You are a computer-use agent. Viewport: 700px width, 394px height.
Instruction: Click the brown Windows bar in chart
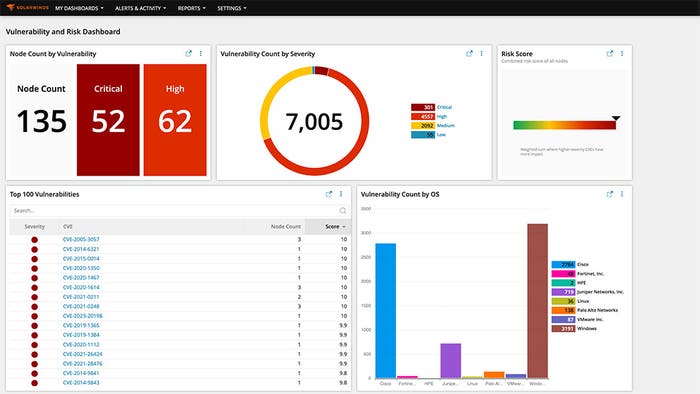538,301
